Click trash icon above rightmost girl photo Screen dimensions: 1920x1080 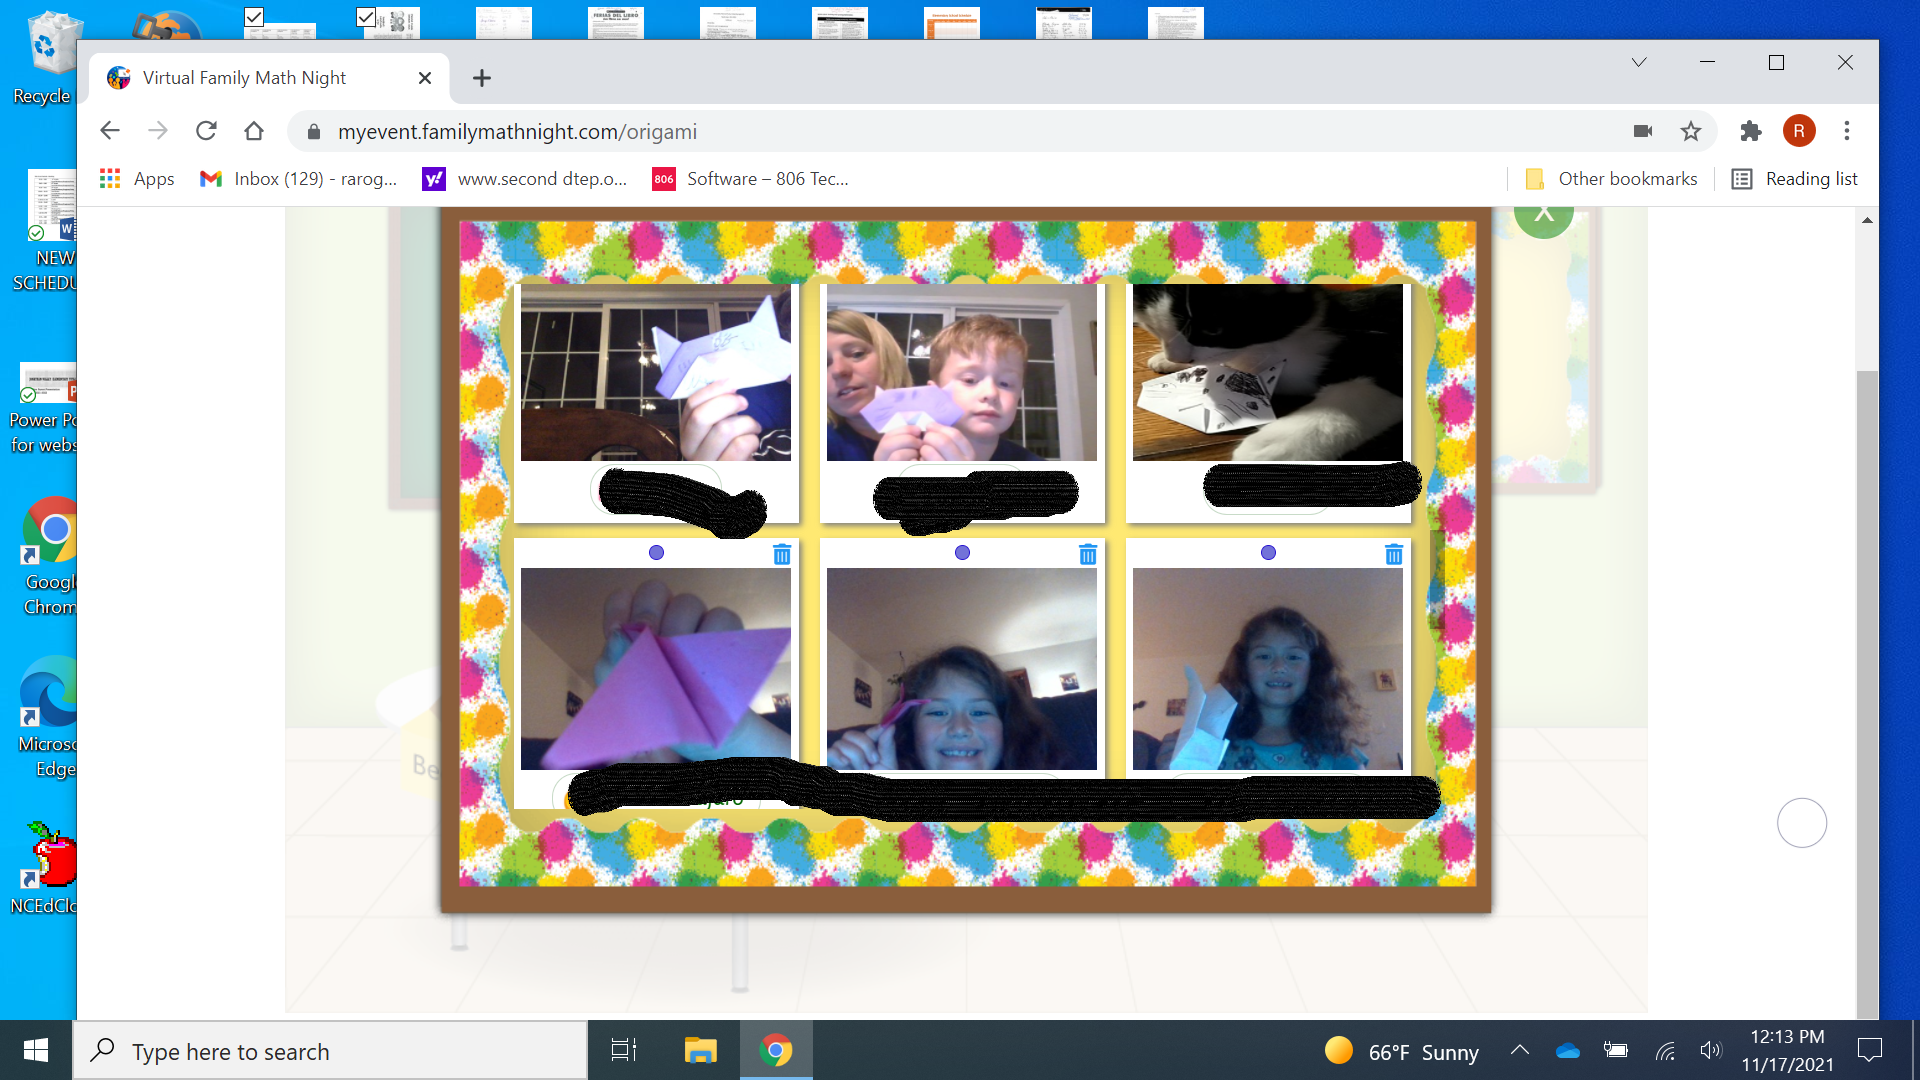pyautogui.click(x=1393, y=554)
